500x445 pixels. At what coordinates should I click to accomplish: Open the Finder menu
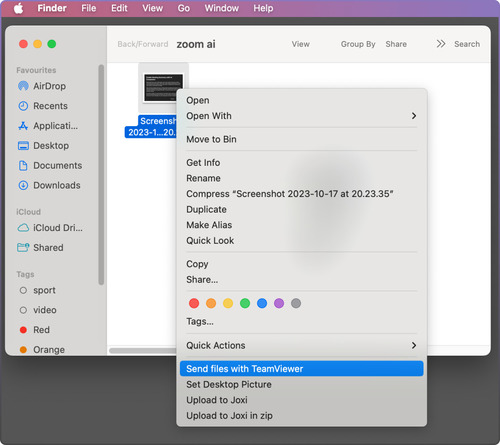click(x=52, y=8)
